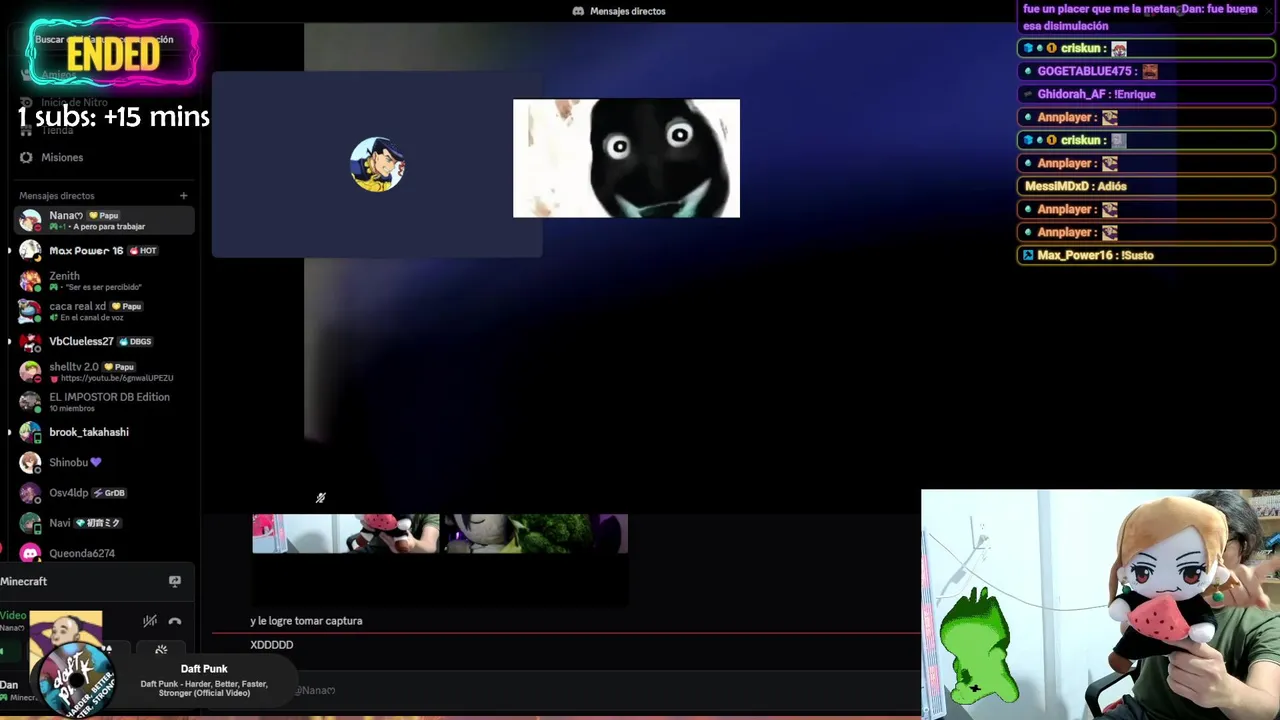
Task: Open the caca real xd chat
Action: pyautogui.click(x=104, y=311)
